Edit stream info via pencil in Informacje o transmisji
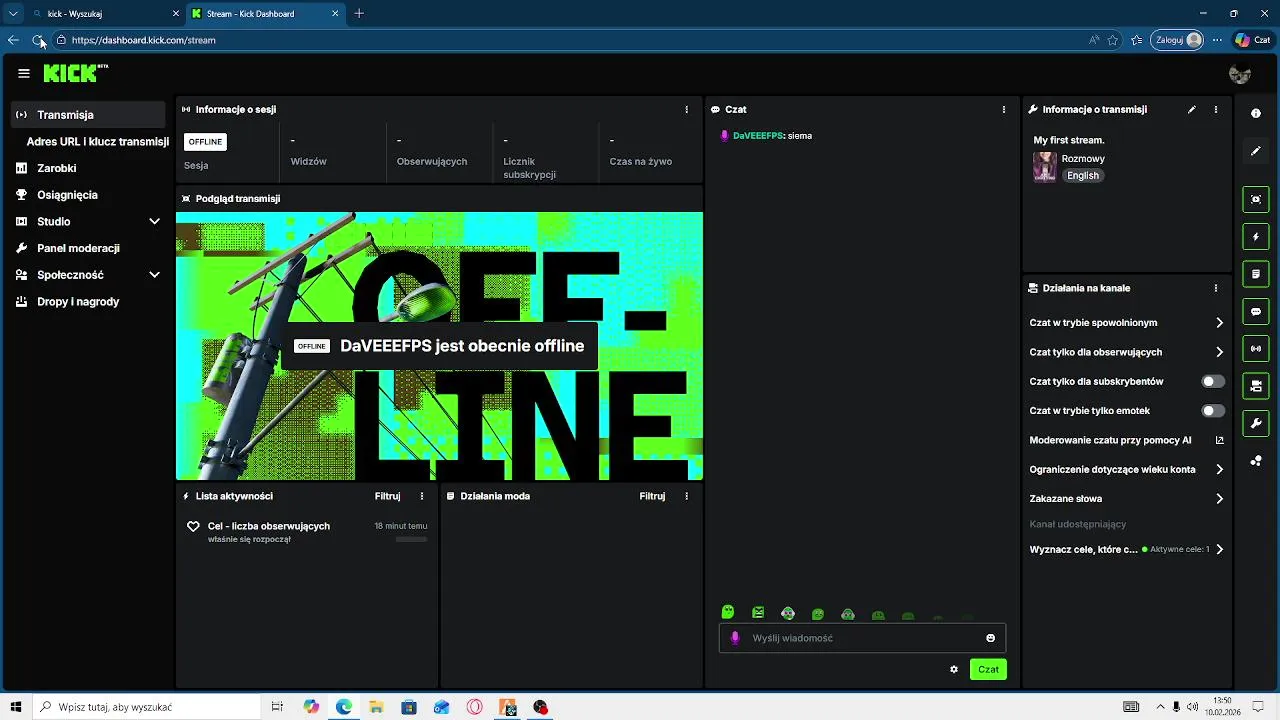This screenshot has width=1280, height=720. click(1192, 110)
